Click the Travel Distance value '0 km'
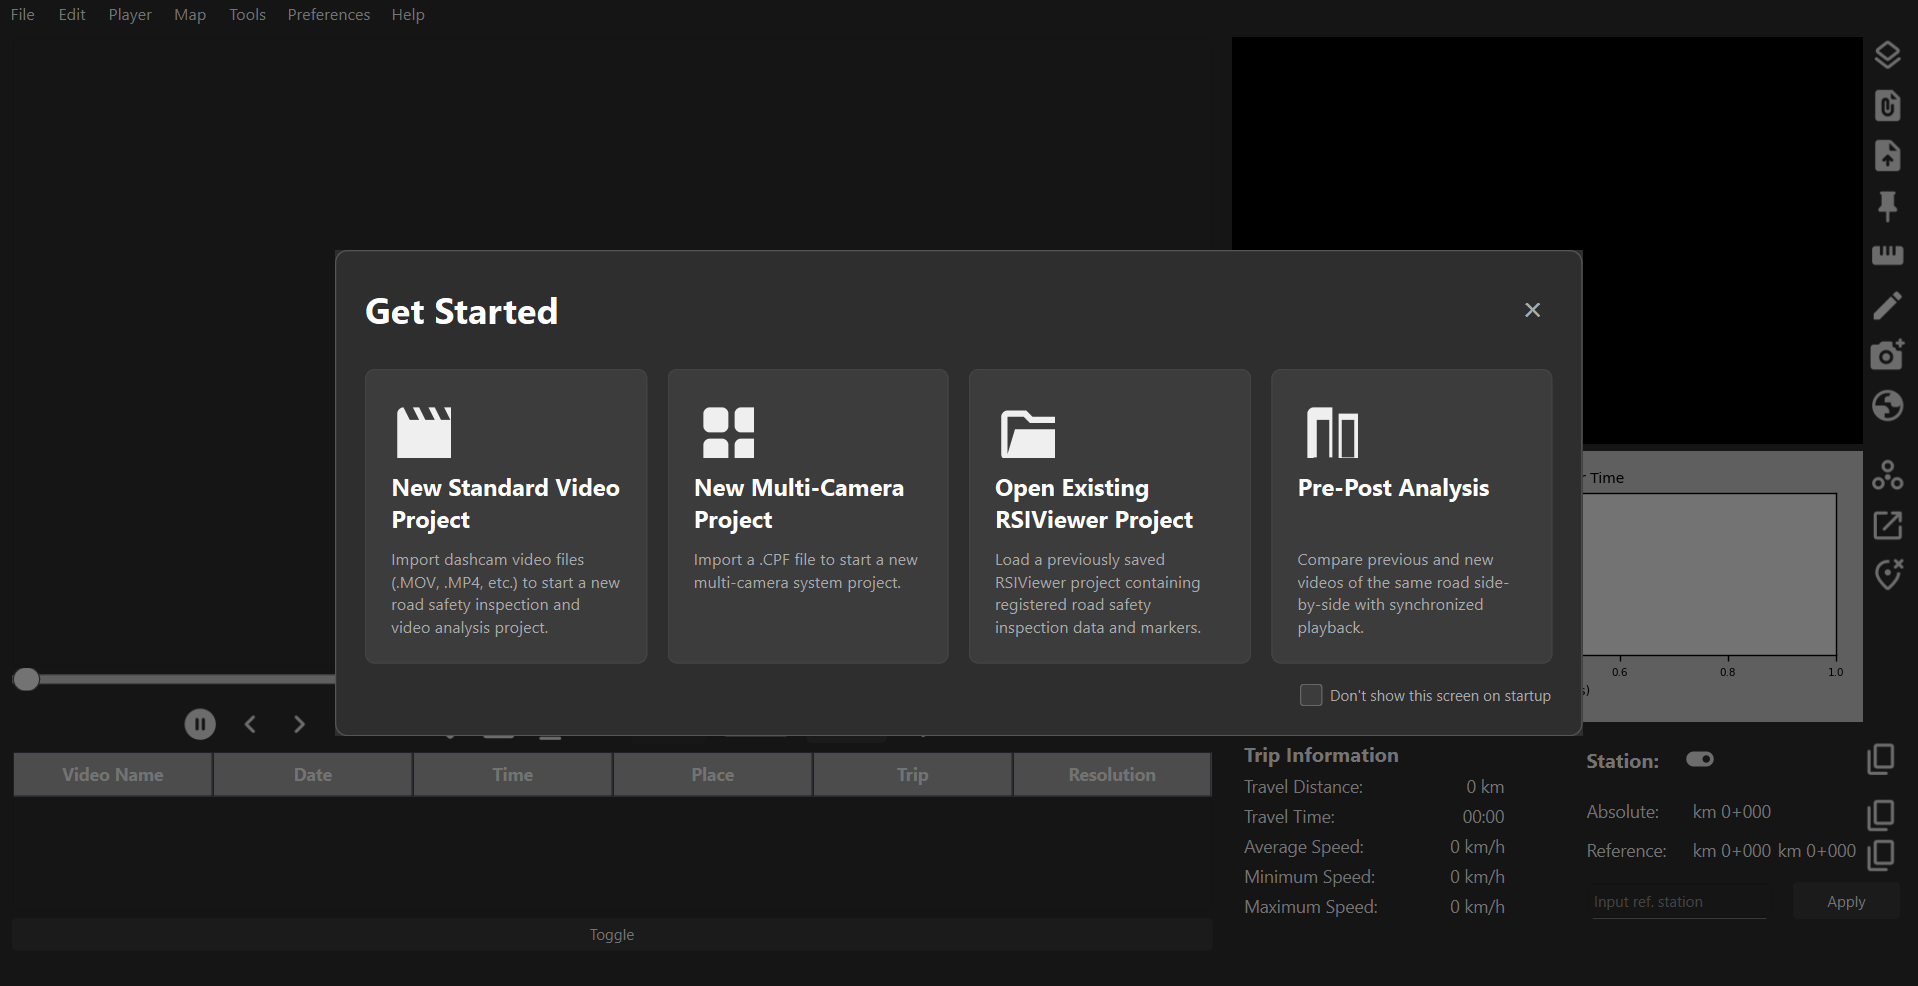Image resolution: width=1918 pixels, height=986 pixels. click(x=1485, y=787)
